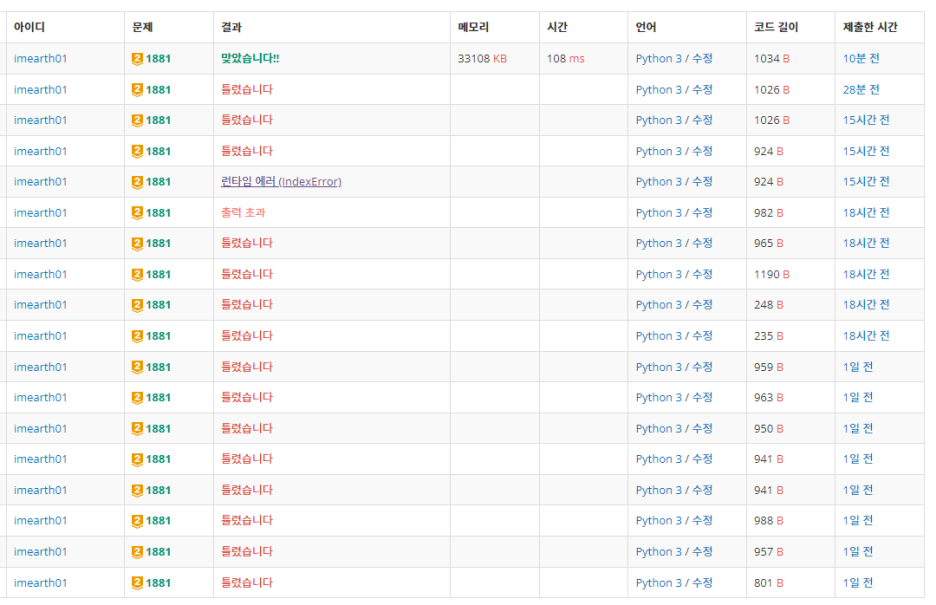Screen dimensions: 936x605
Task: Open user imearth01 in the 1190 B row
Action: point(41,274)
